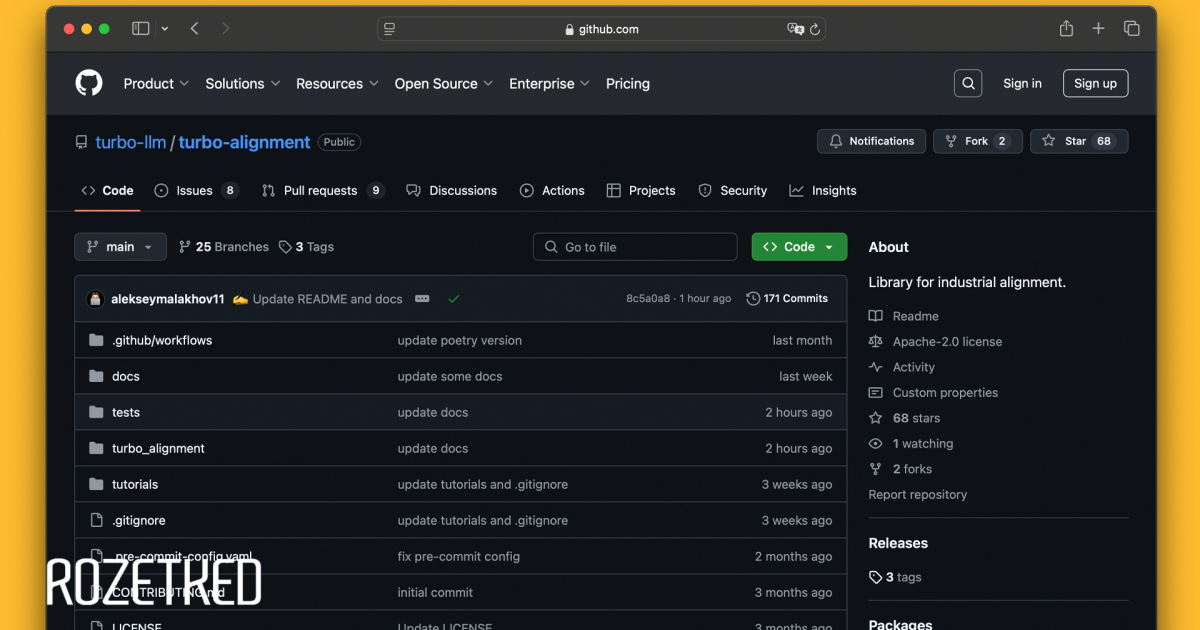Open a new Safari tab with plus icon
This screenshot has width=1200, height=630.
[1098, 29]
